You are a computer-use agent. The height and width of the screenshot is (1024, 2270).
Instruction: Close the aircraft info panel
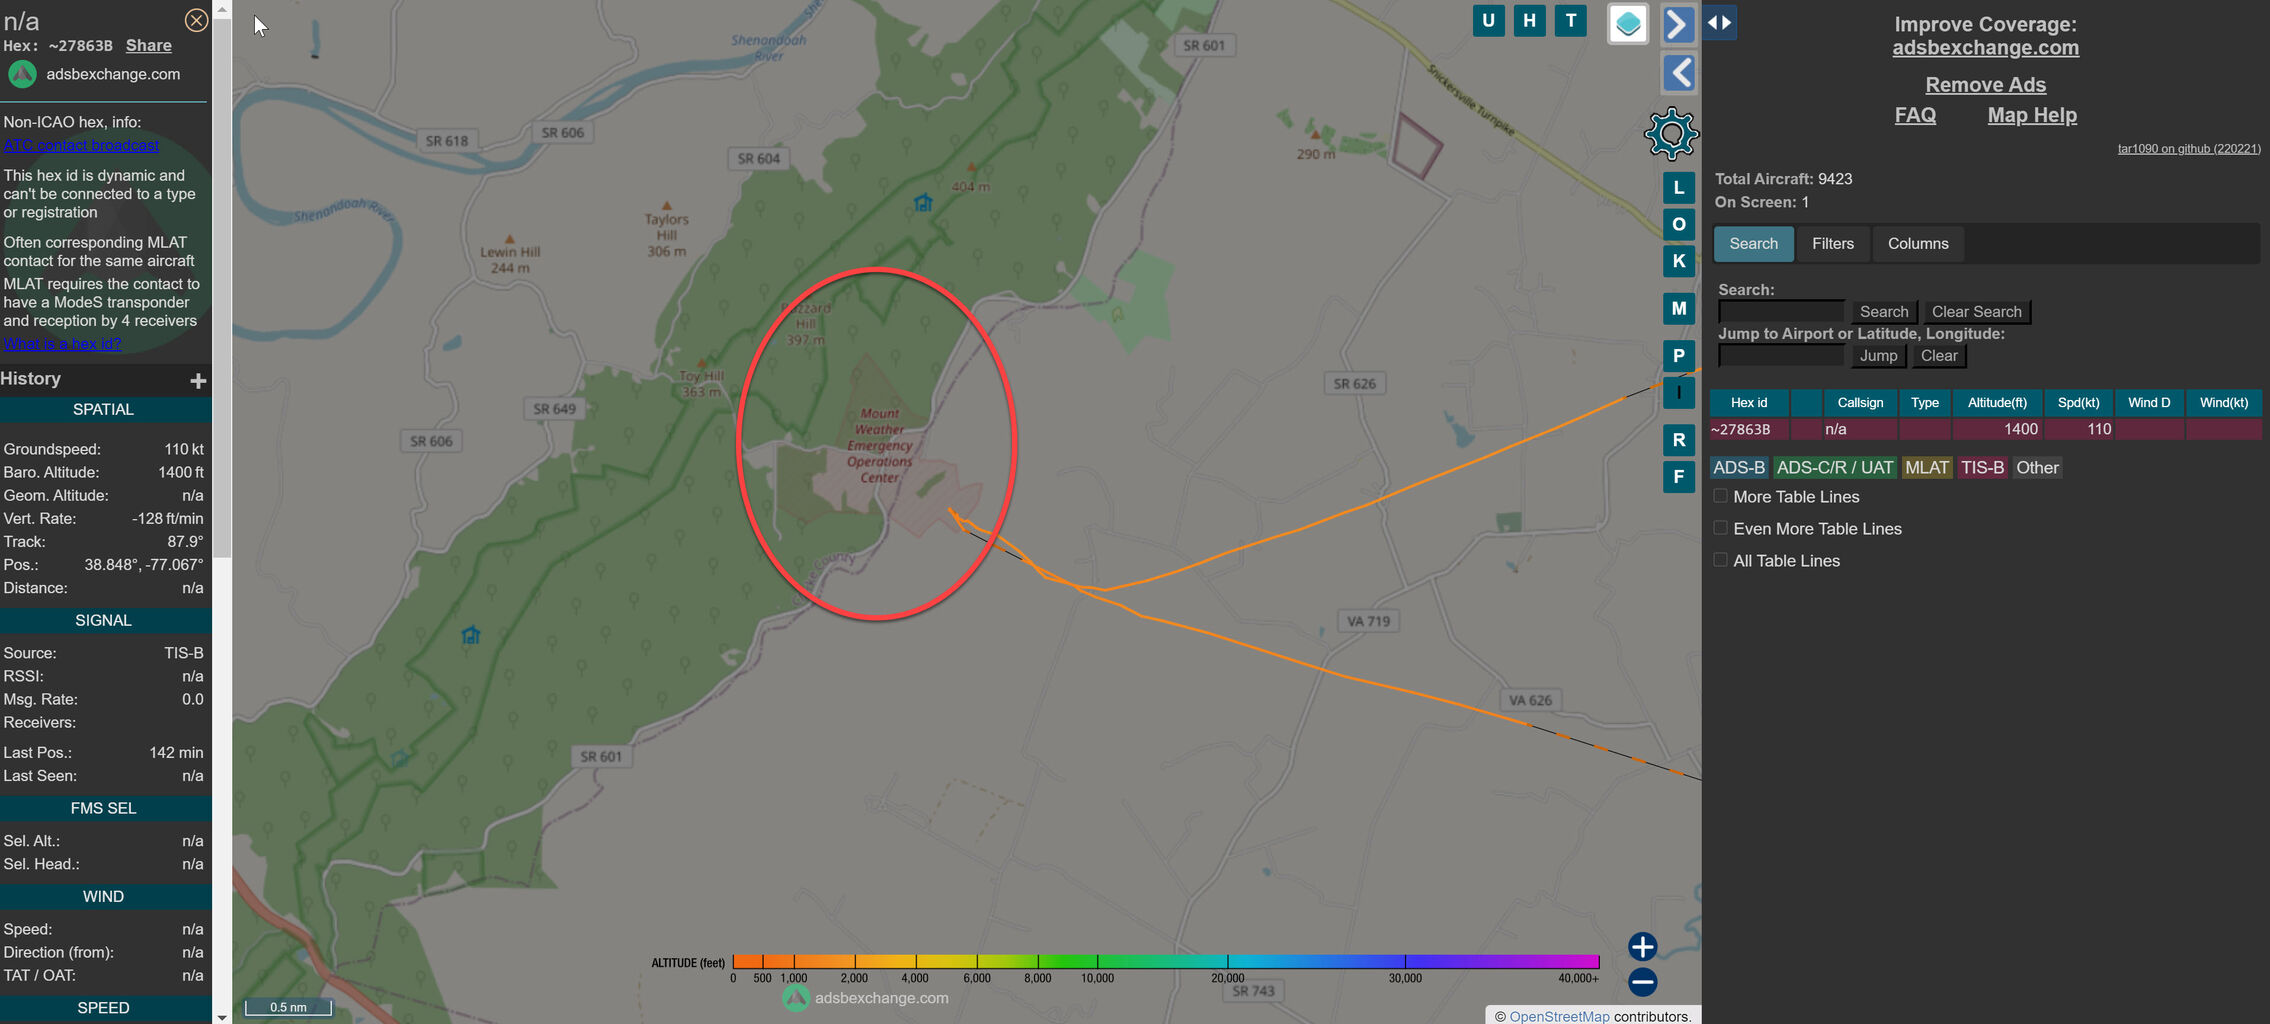[196, 20]
